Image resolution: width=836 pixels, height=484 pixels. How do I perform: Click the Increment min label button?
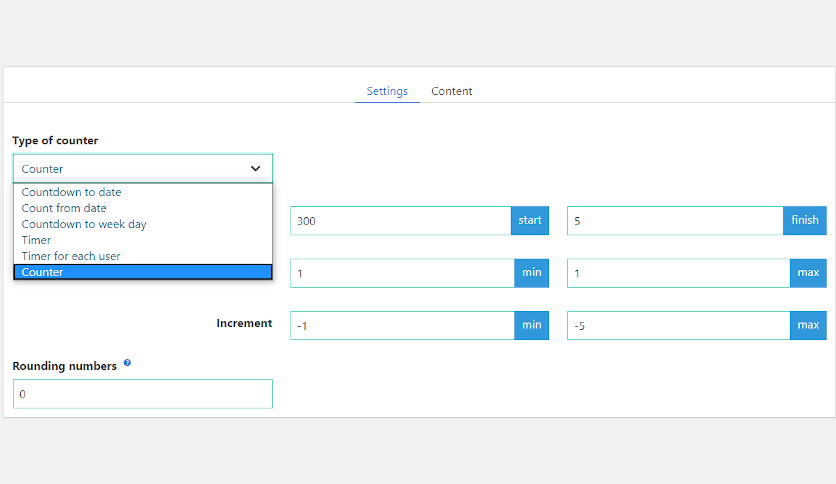pos(531,325)
